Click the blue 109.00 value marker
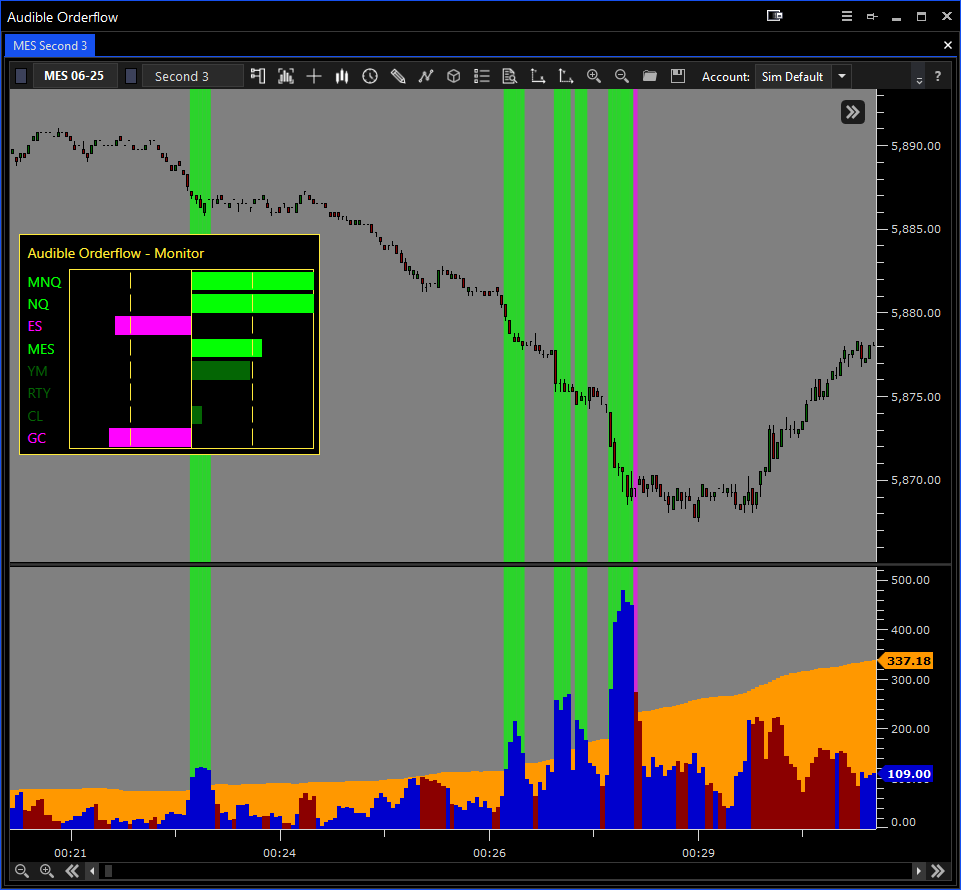961x890 pixels. (906, 774)
